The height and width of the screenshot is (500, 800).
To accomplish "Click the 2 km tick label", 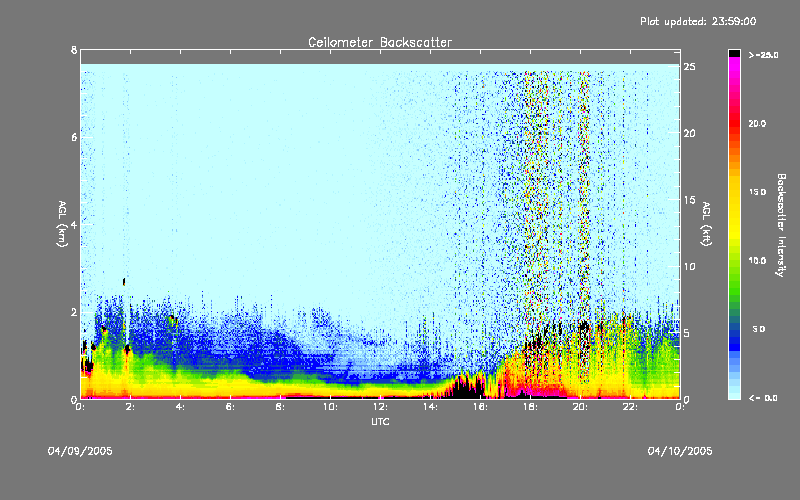I will click(x=74, y=312).
